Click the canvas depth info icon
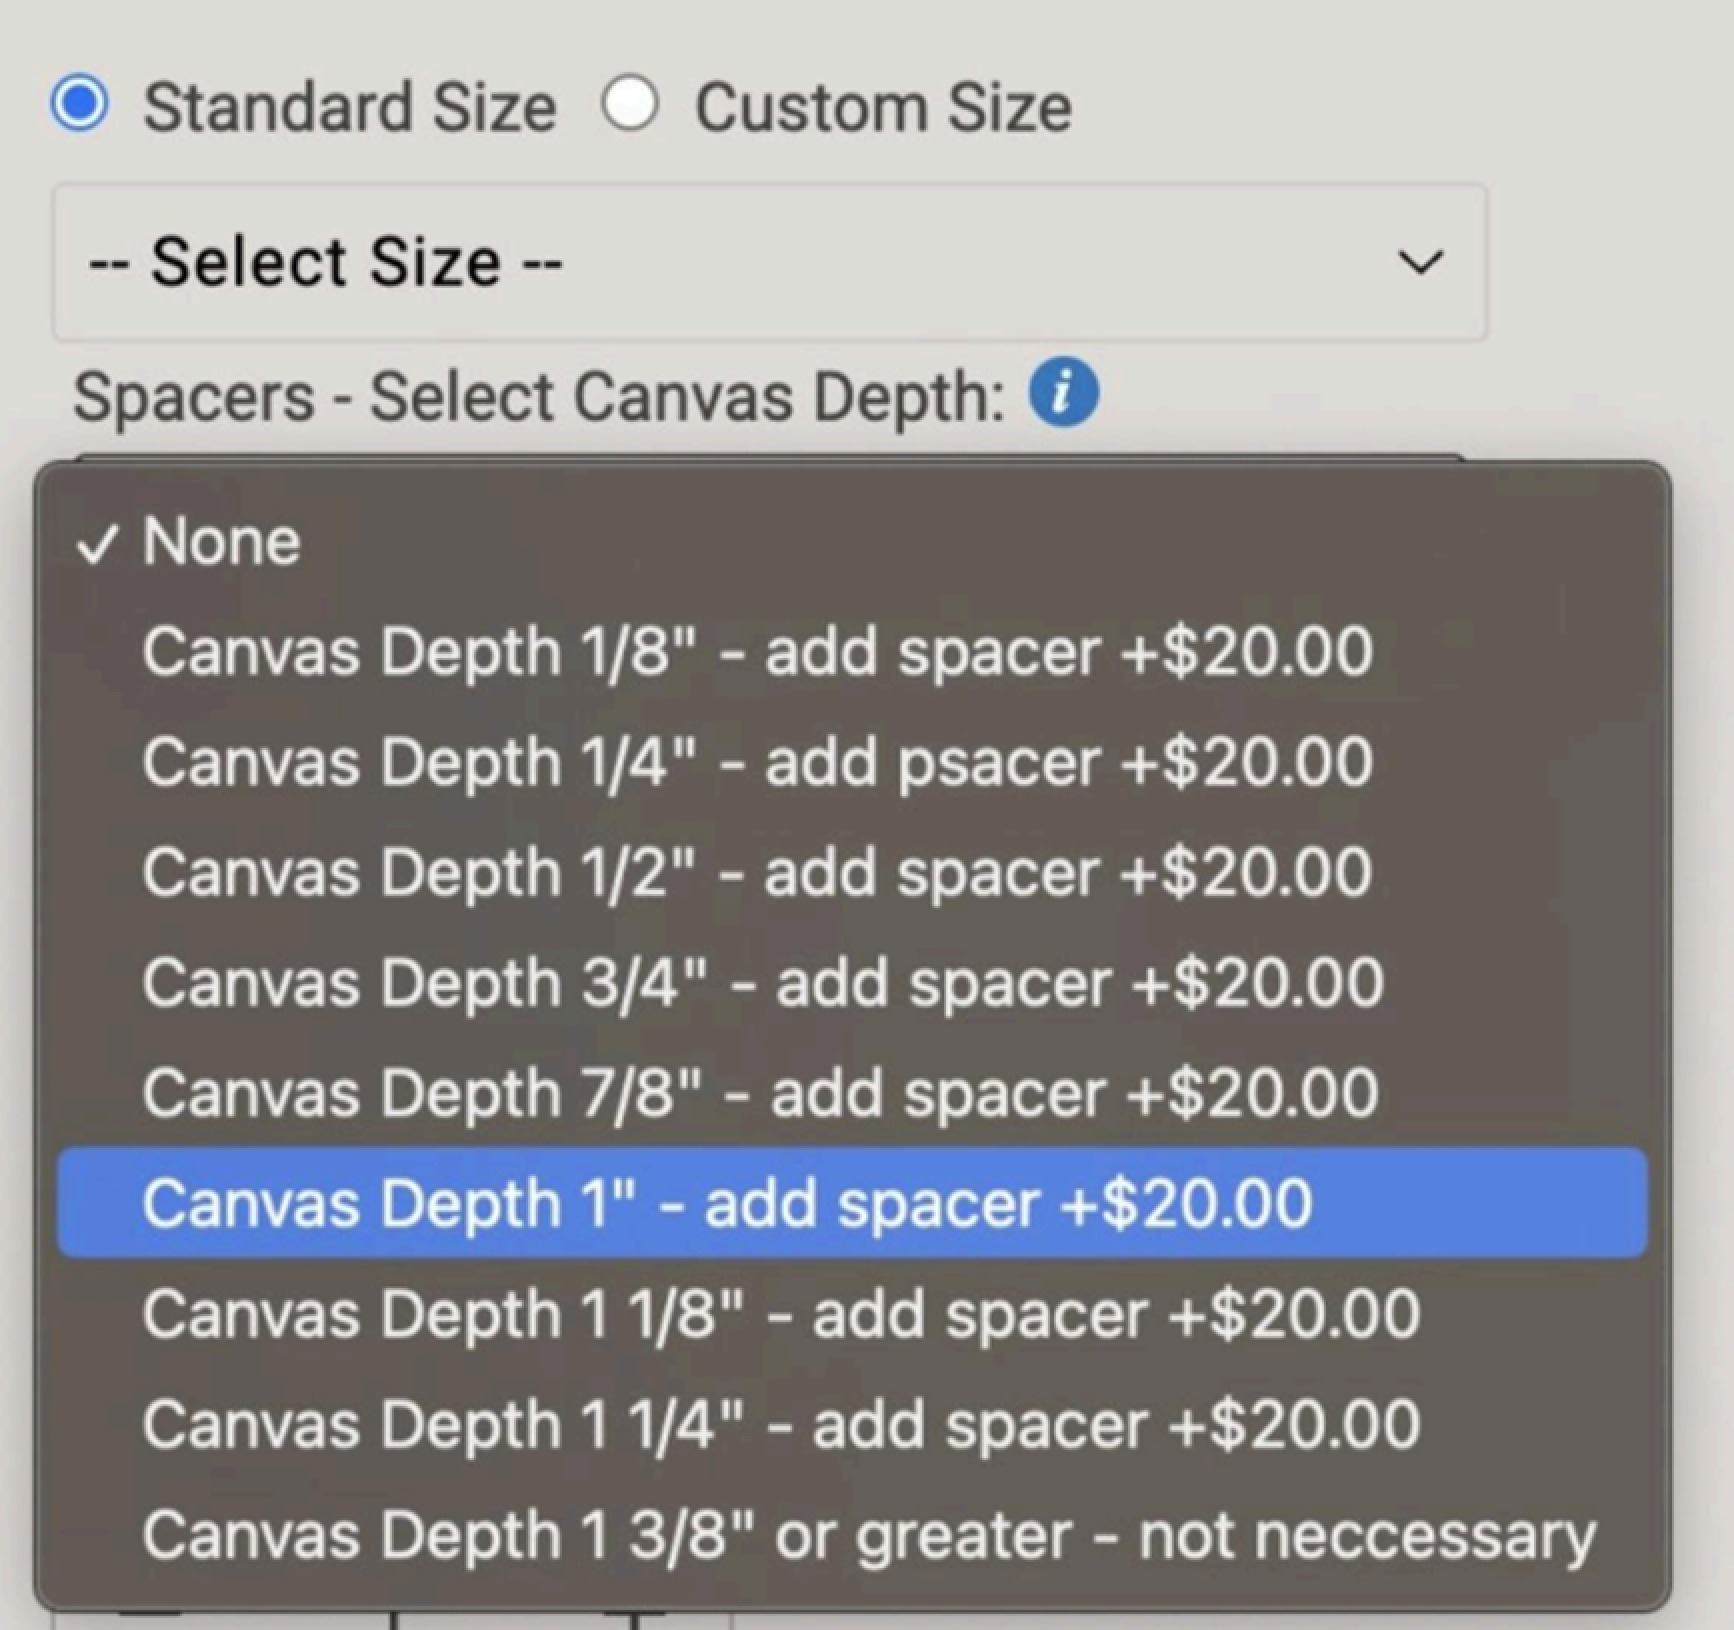The width and height of the screenshot is (1734, 1630). tap(1063, 394)
